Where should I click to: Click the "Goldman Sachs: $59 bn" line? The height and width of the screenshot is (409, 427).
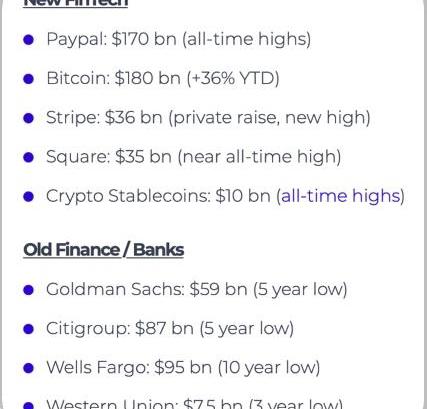point(197,289)
